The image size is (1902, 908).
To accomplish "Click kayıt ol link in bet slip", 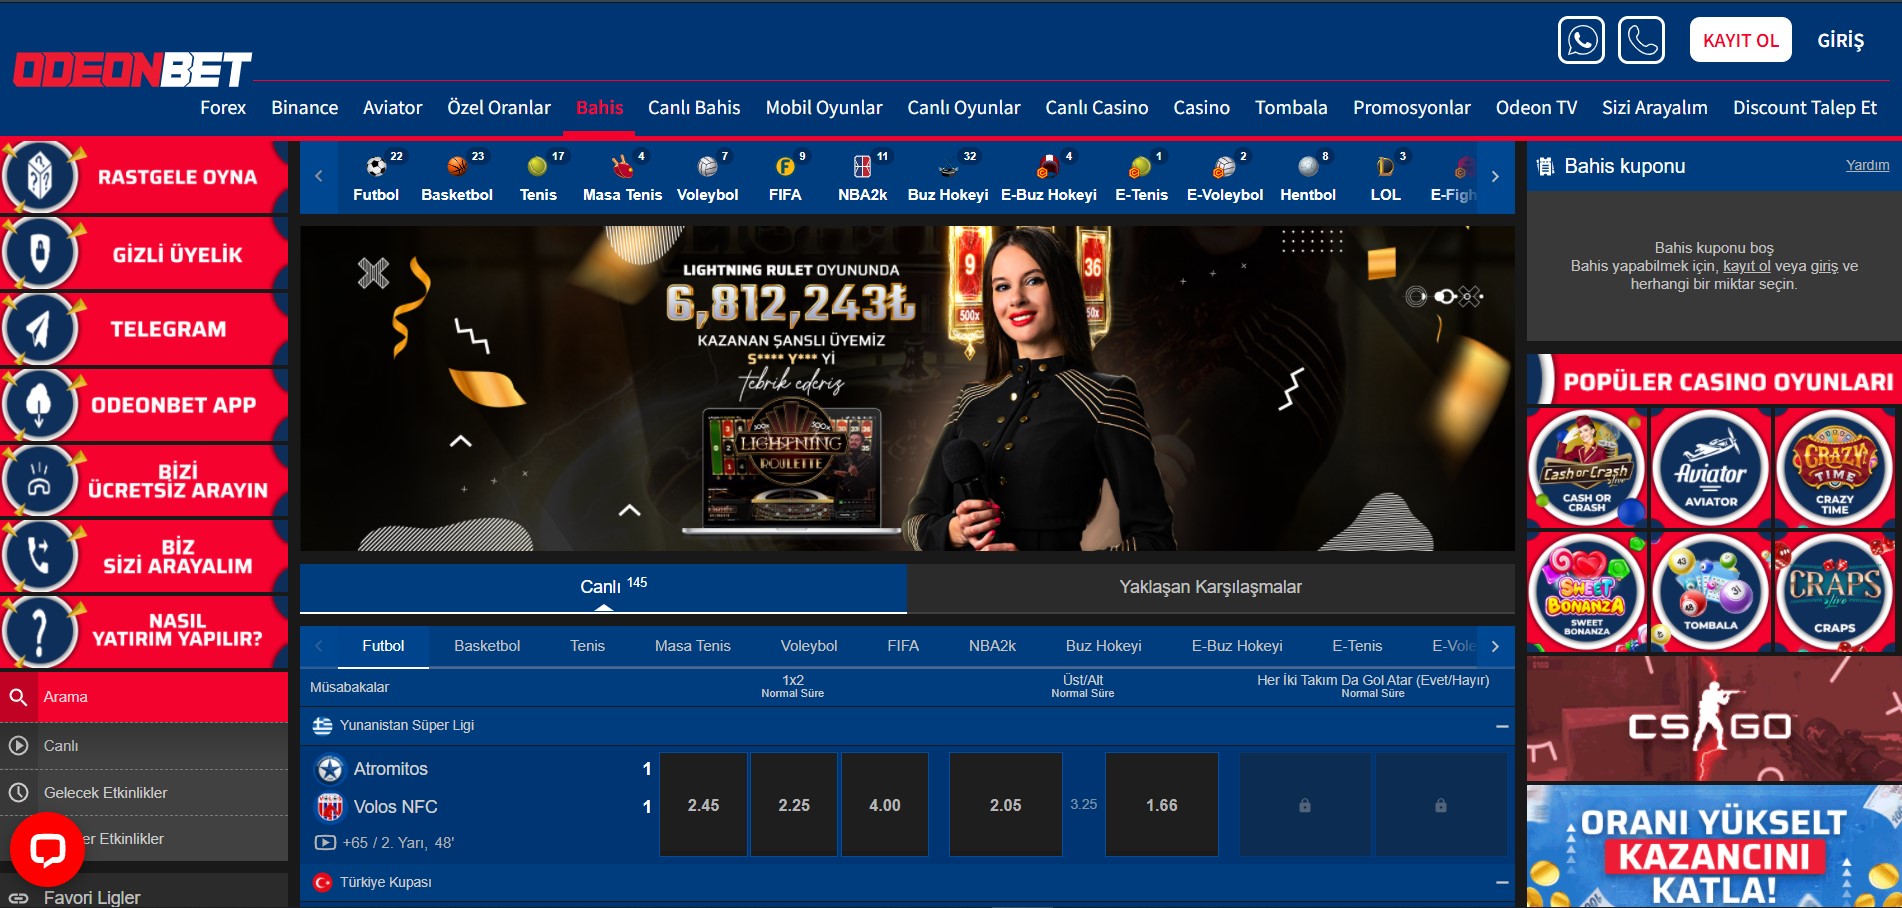I will click(1747, 266).
